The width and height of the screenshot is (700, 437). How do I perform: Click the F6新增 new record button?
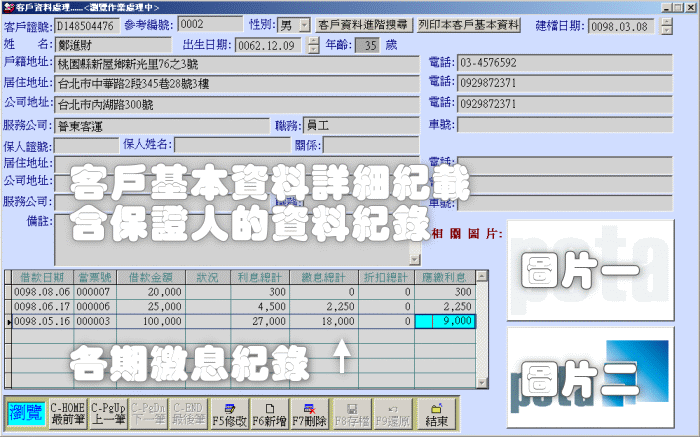coord(269,414)
